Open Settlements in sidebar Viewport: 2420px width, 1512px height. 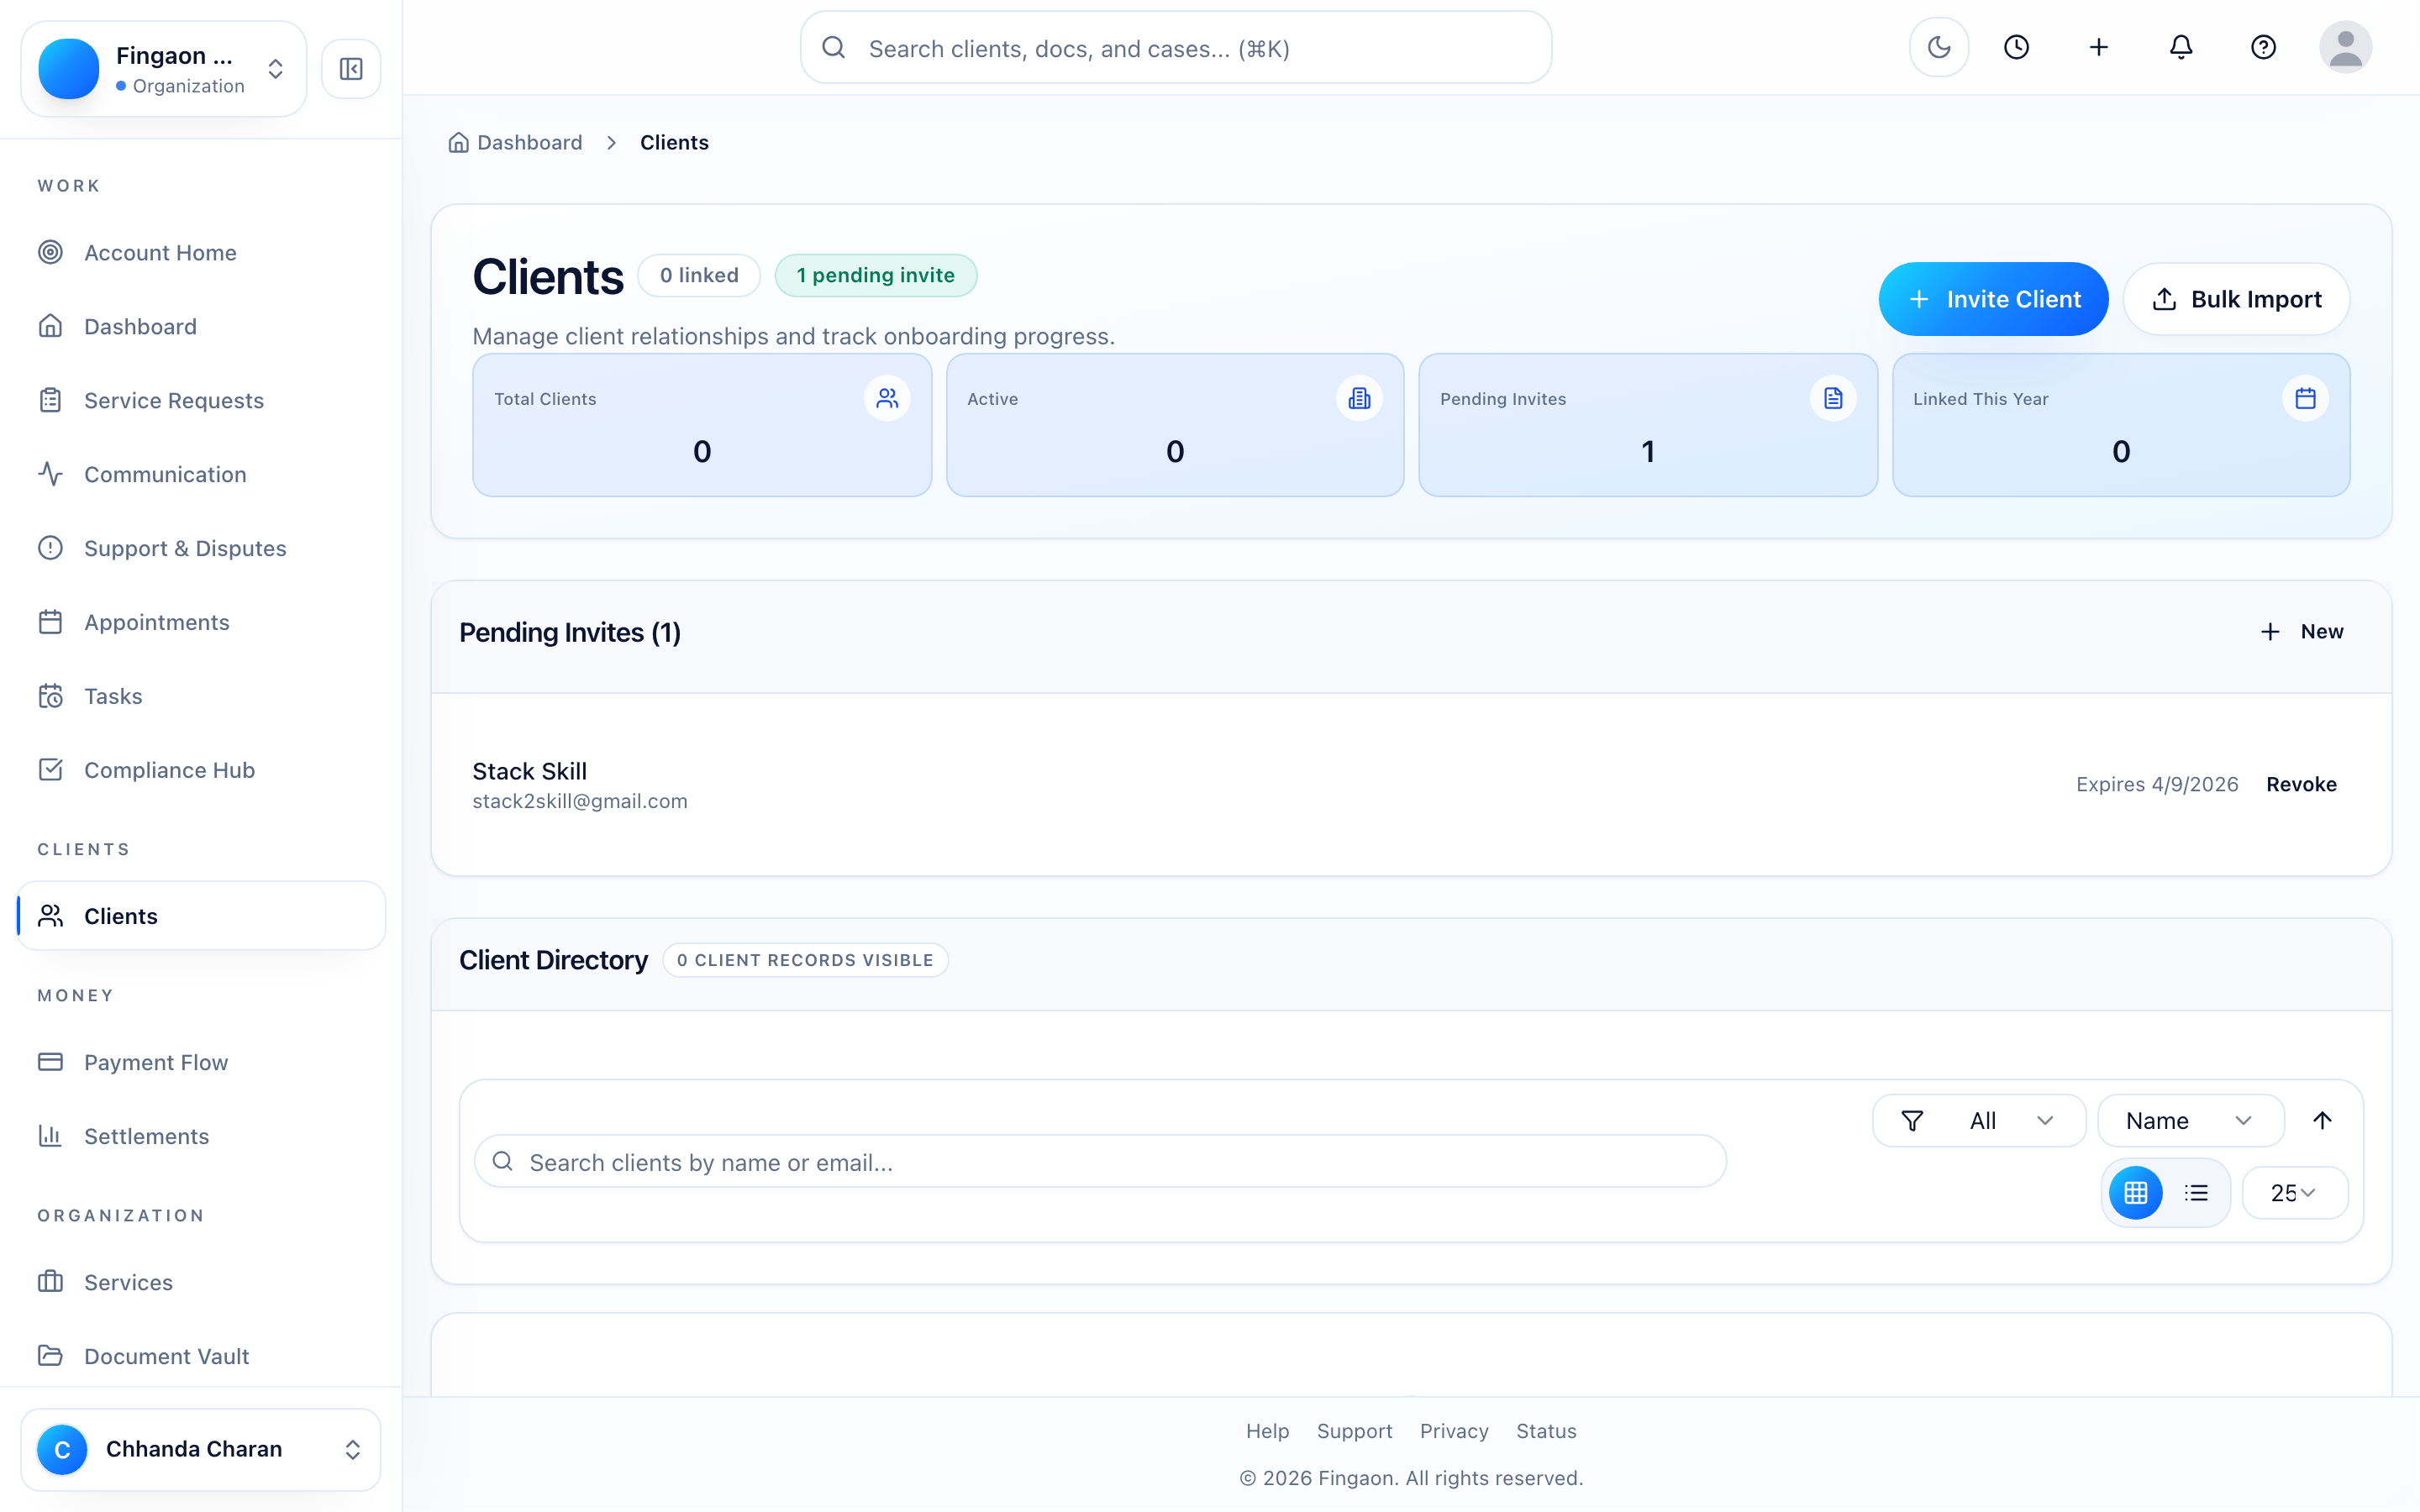200,1136
